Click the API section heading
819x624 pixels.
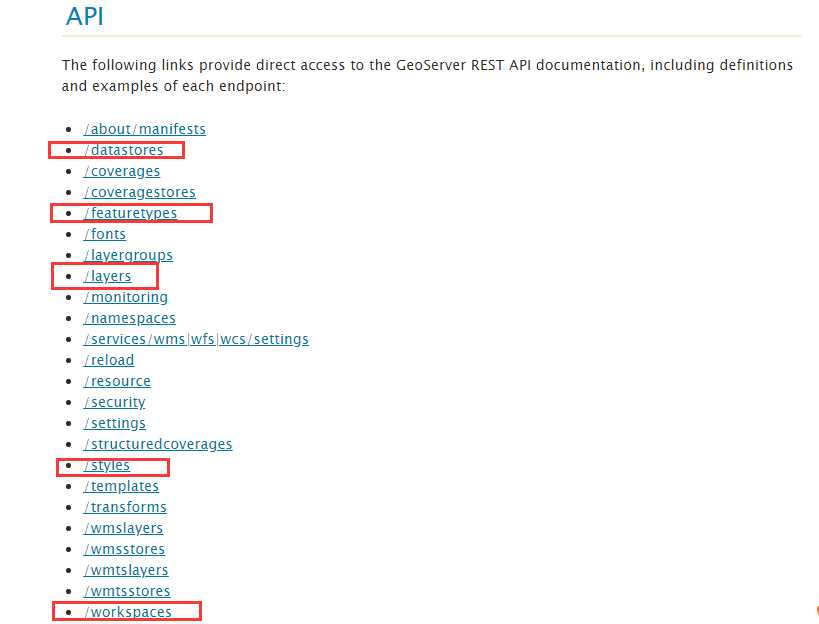[x=85, y=16]
